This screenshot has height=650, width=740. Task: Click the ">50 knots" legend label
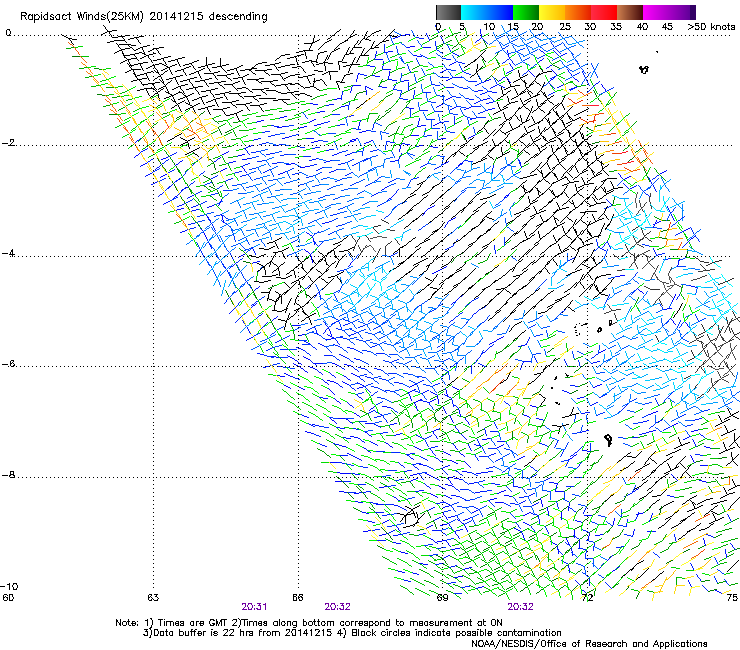click(x=711, y=26)
